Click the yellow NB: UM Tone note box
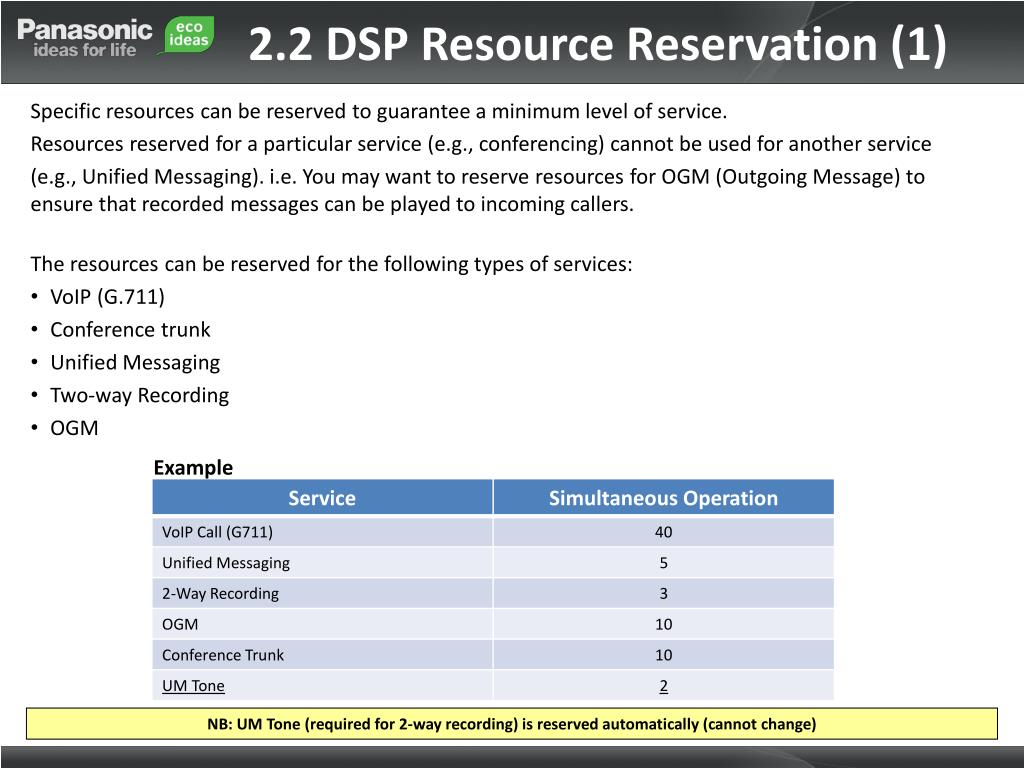This screenshot has width=1024, height=768. click(512, 724)
